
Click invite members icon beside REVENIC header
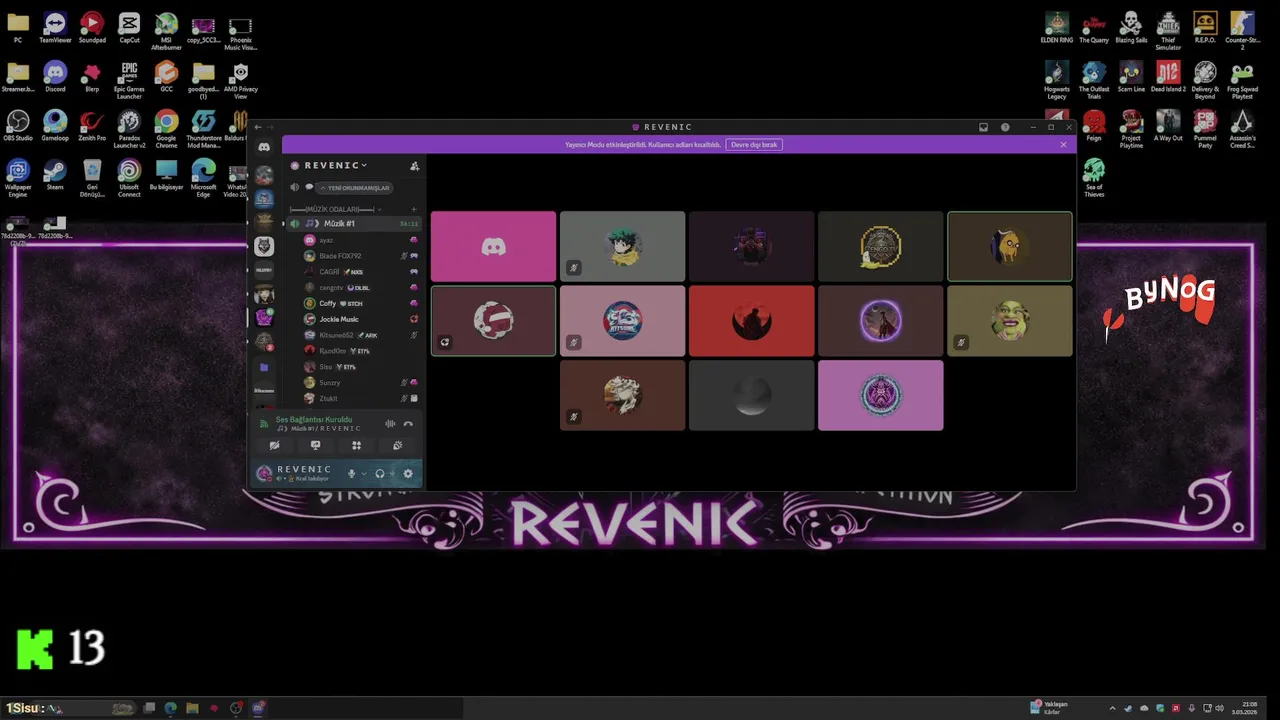pyautogui.click(x=414, y=166)
